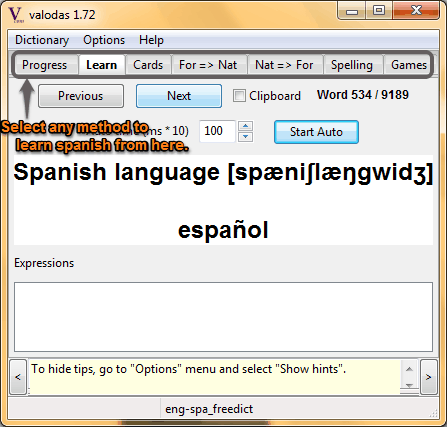
Task: Decrease the time value using down spinner
Action: click(x=246, y=136)
